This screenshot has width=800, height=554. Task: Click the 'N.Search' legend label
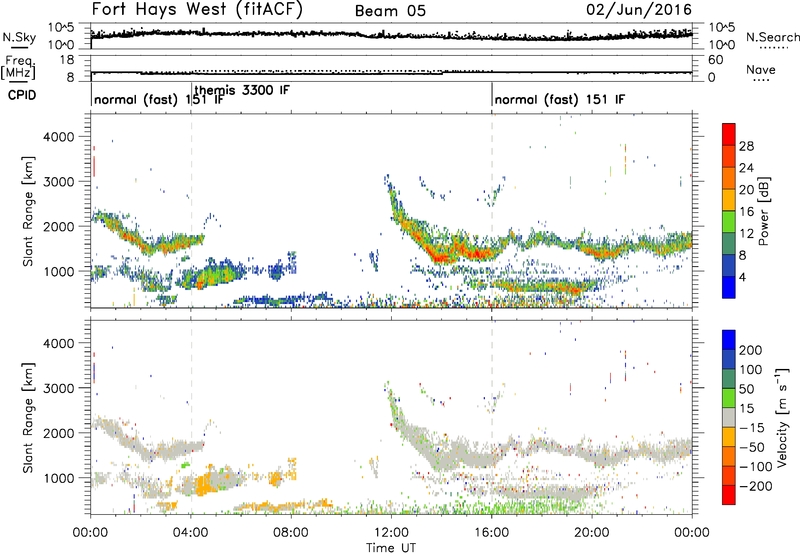(x=772, y=37)
